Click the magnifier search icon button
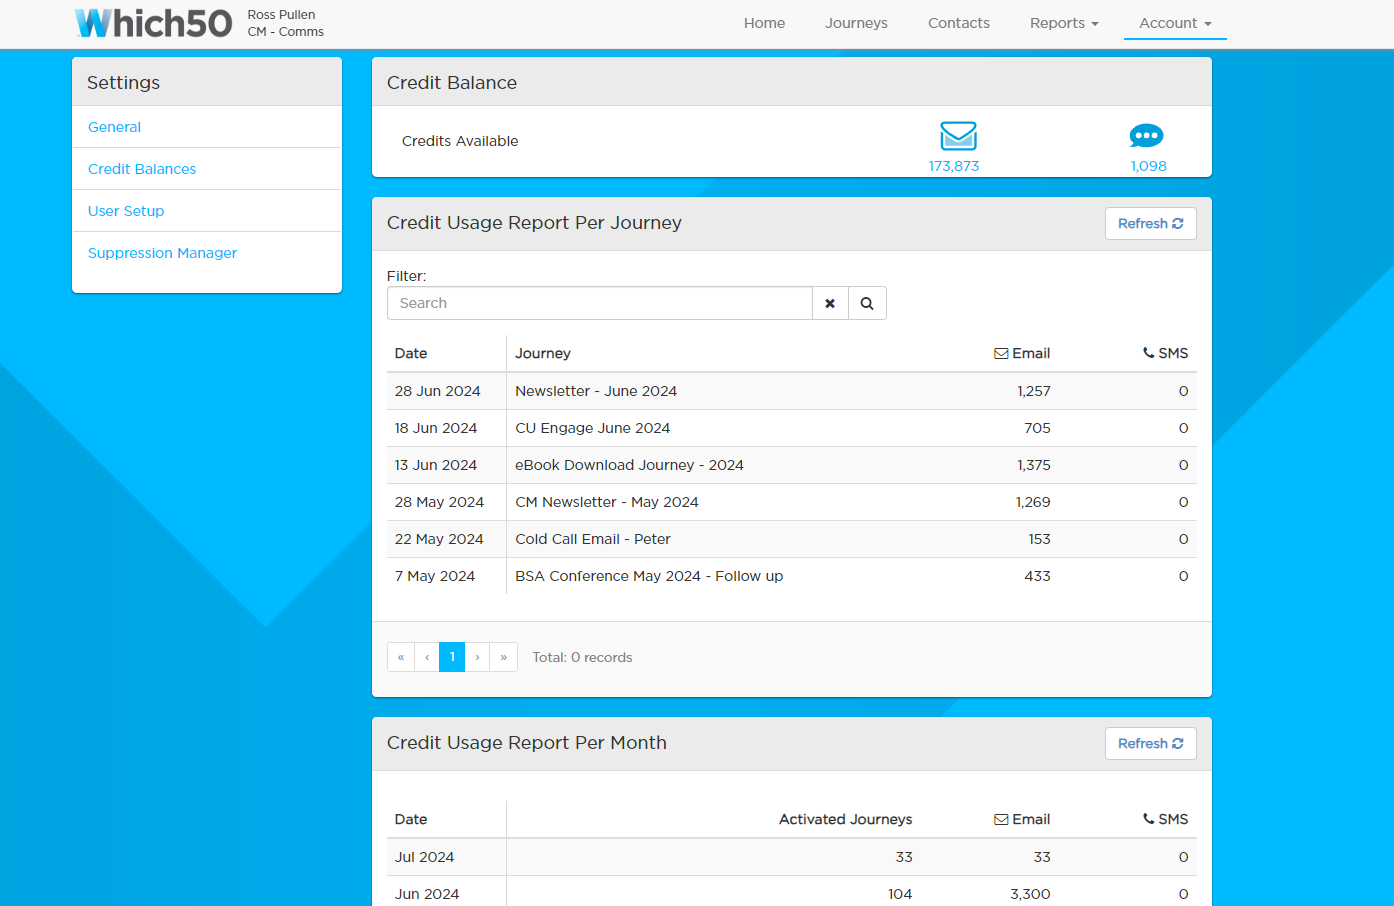This screenshot has height=906, width=1394. [x=867, y=303]
